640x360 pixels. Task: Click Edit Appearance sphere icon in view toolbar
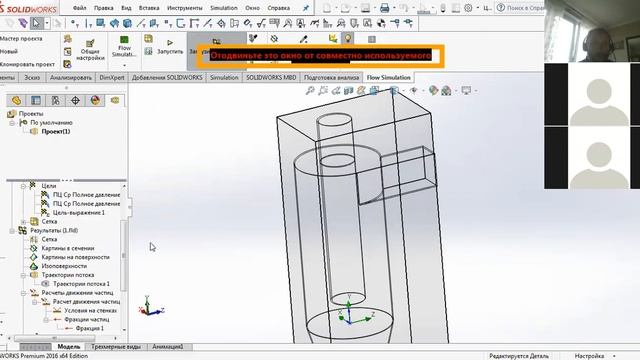(x=433, y=91)
